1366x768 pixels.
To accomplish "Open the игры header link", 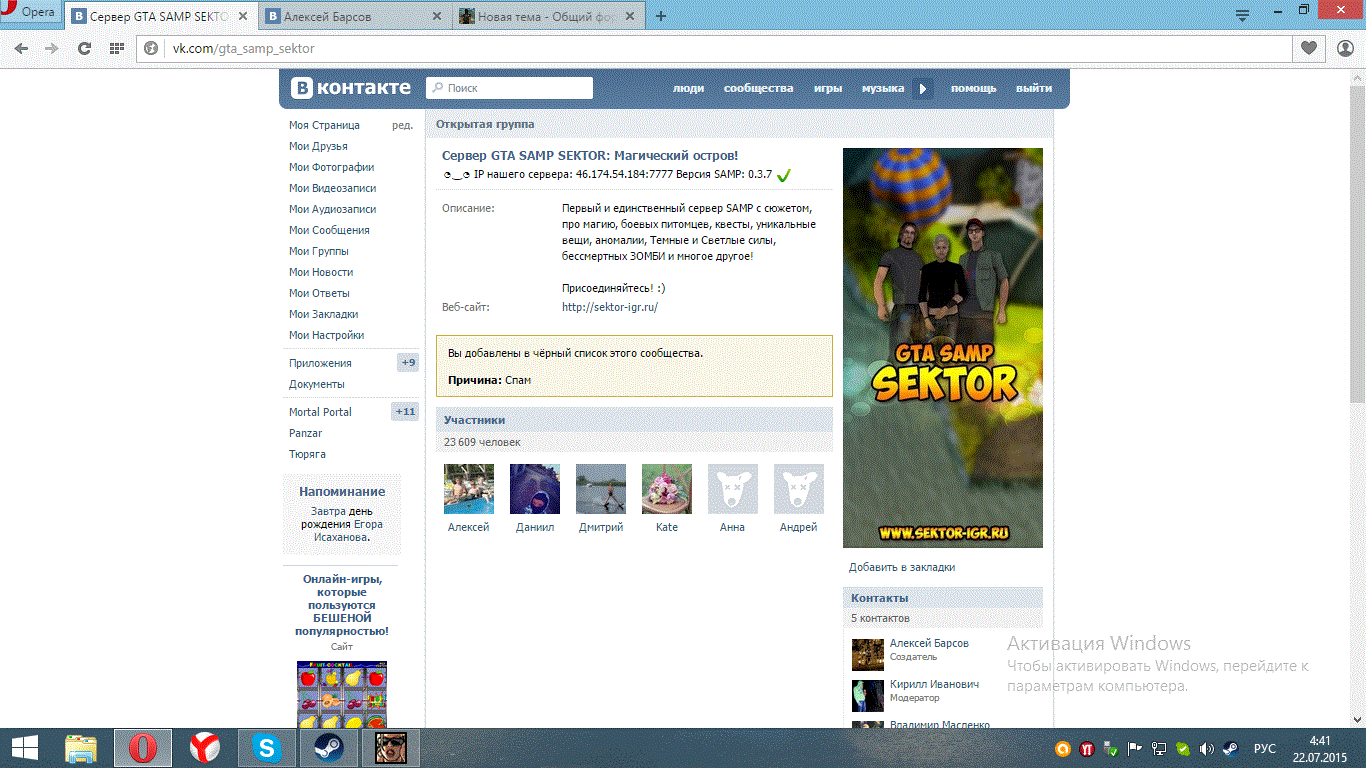I will [x=827, y=88].
